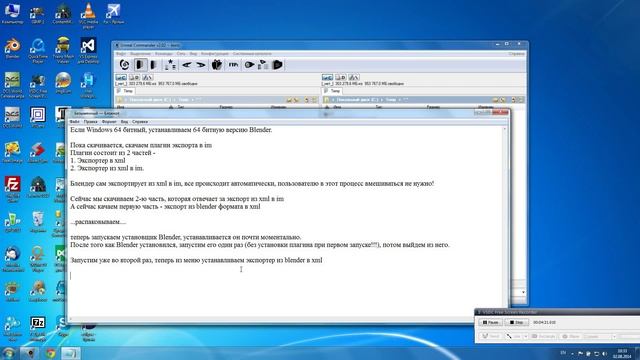This screenshot has width=640, height=360.
Task: Open Blender desktop shortcut
Action: coord(12,48)
